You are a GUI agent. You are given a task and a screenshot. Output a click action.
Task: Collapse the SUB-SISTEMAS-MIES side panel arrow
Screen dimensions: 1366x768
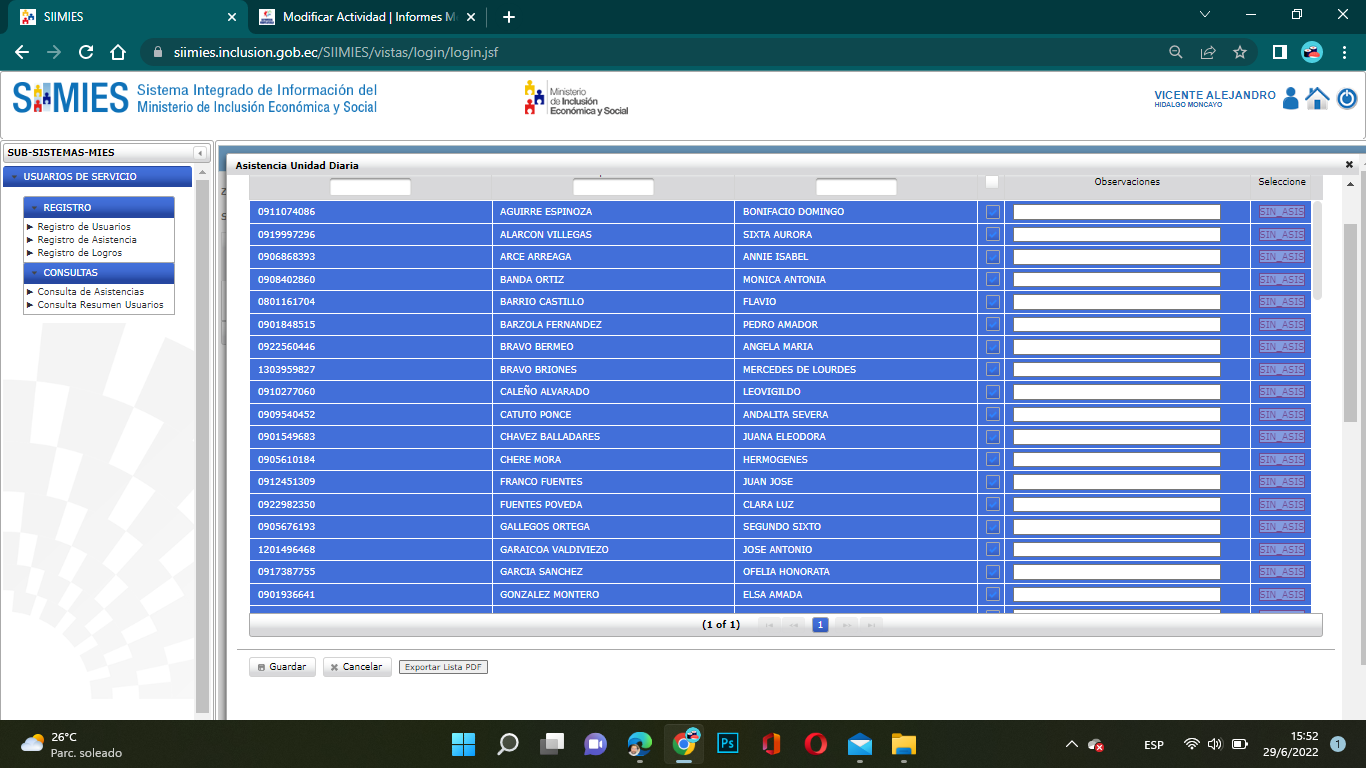click(200, 153)
